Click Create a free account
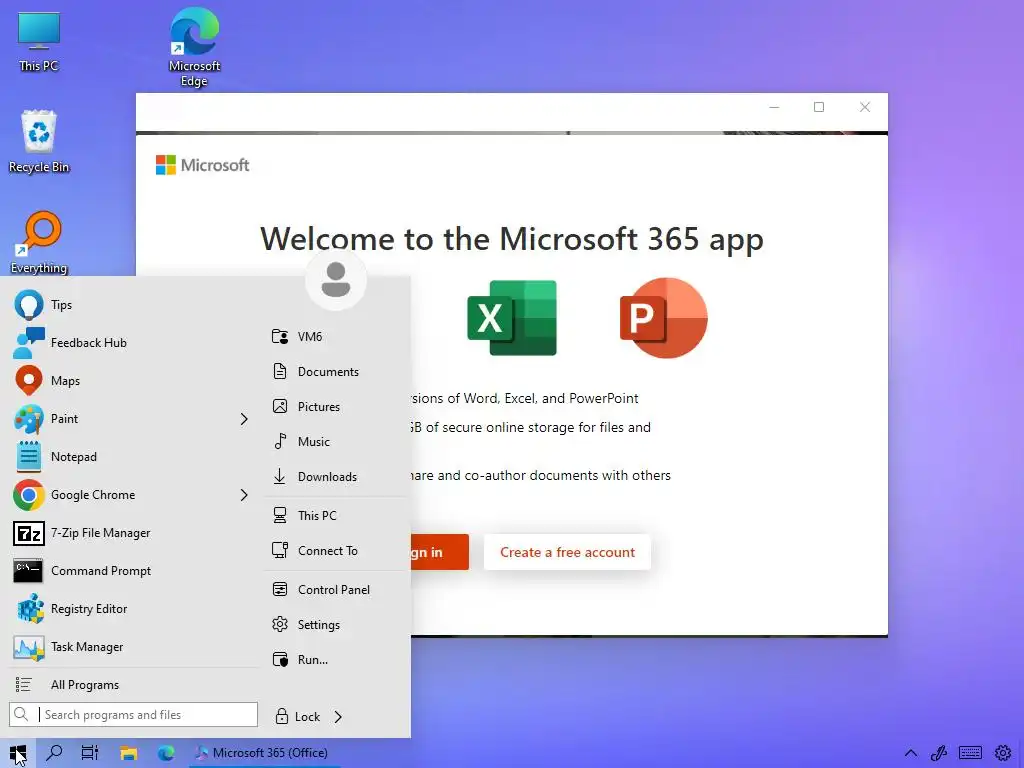 [x=567, y=552]
